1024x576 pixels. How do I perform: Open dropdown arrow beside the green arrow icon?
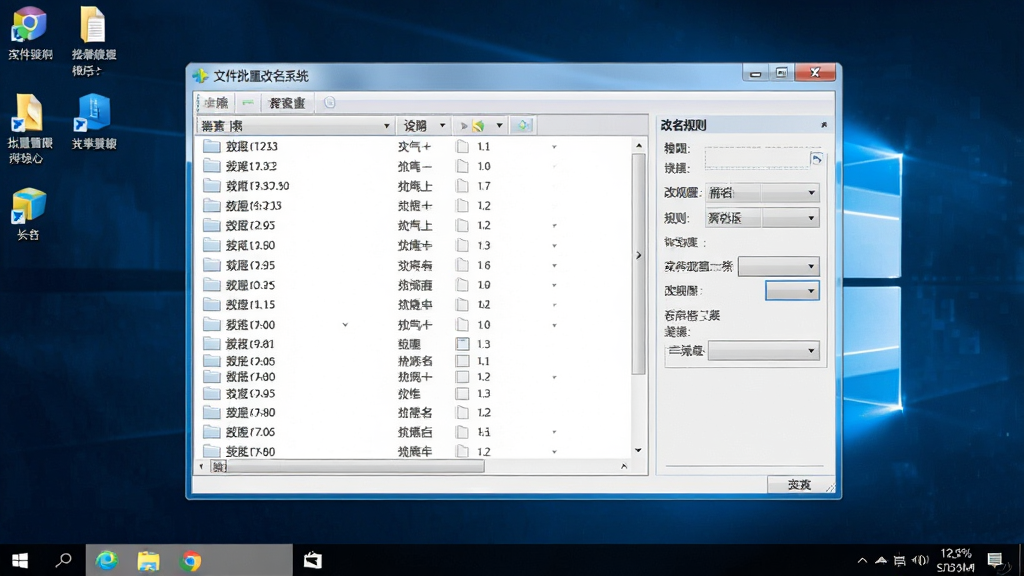click(499, 125)
